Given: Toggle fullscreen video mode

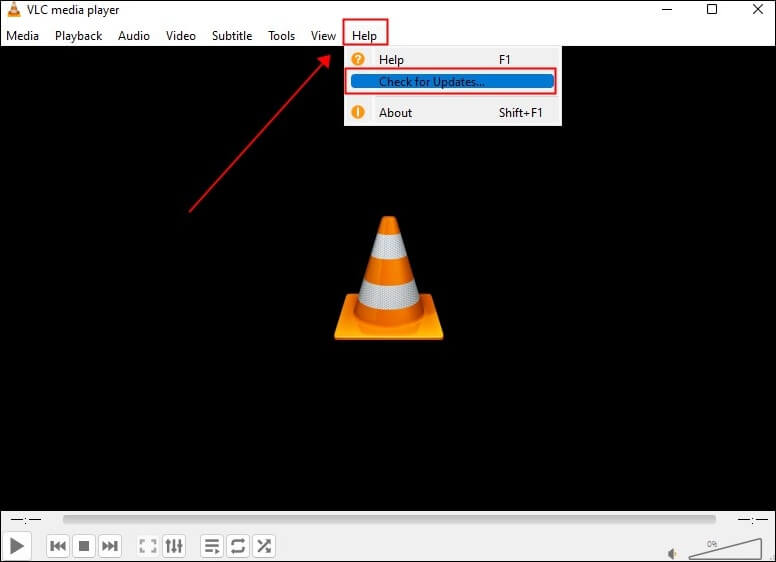Looking at the screenshot, I should pos(148,546).
